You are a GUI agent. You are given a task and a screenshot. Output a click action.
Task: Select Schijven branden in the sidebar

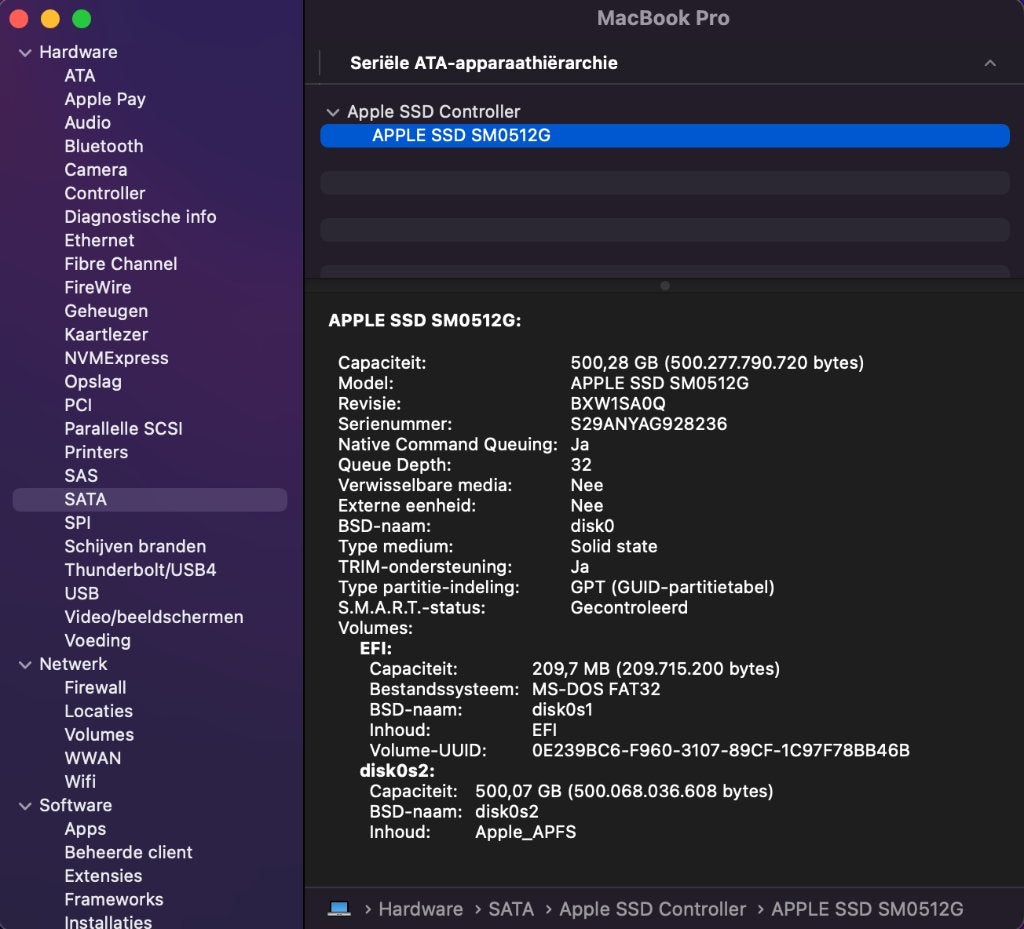click(x=135, y=546)
